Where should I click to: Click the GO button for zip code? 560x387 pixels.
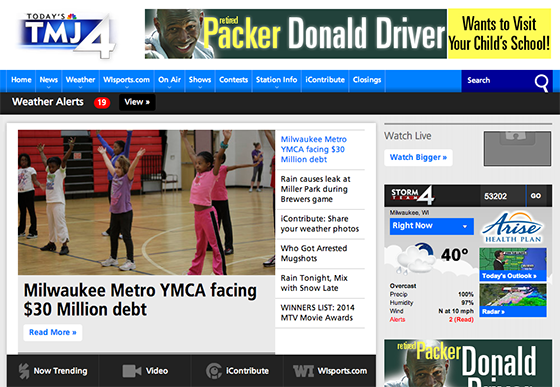[536, 196]
